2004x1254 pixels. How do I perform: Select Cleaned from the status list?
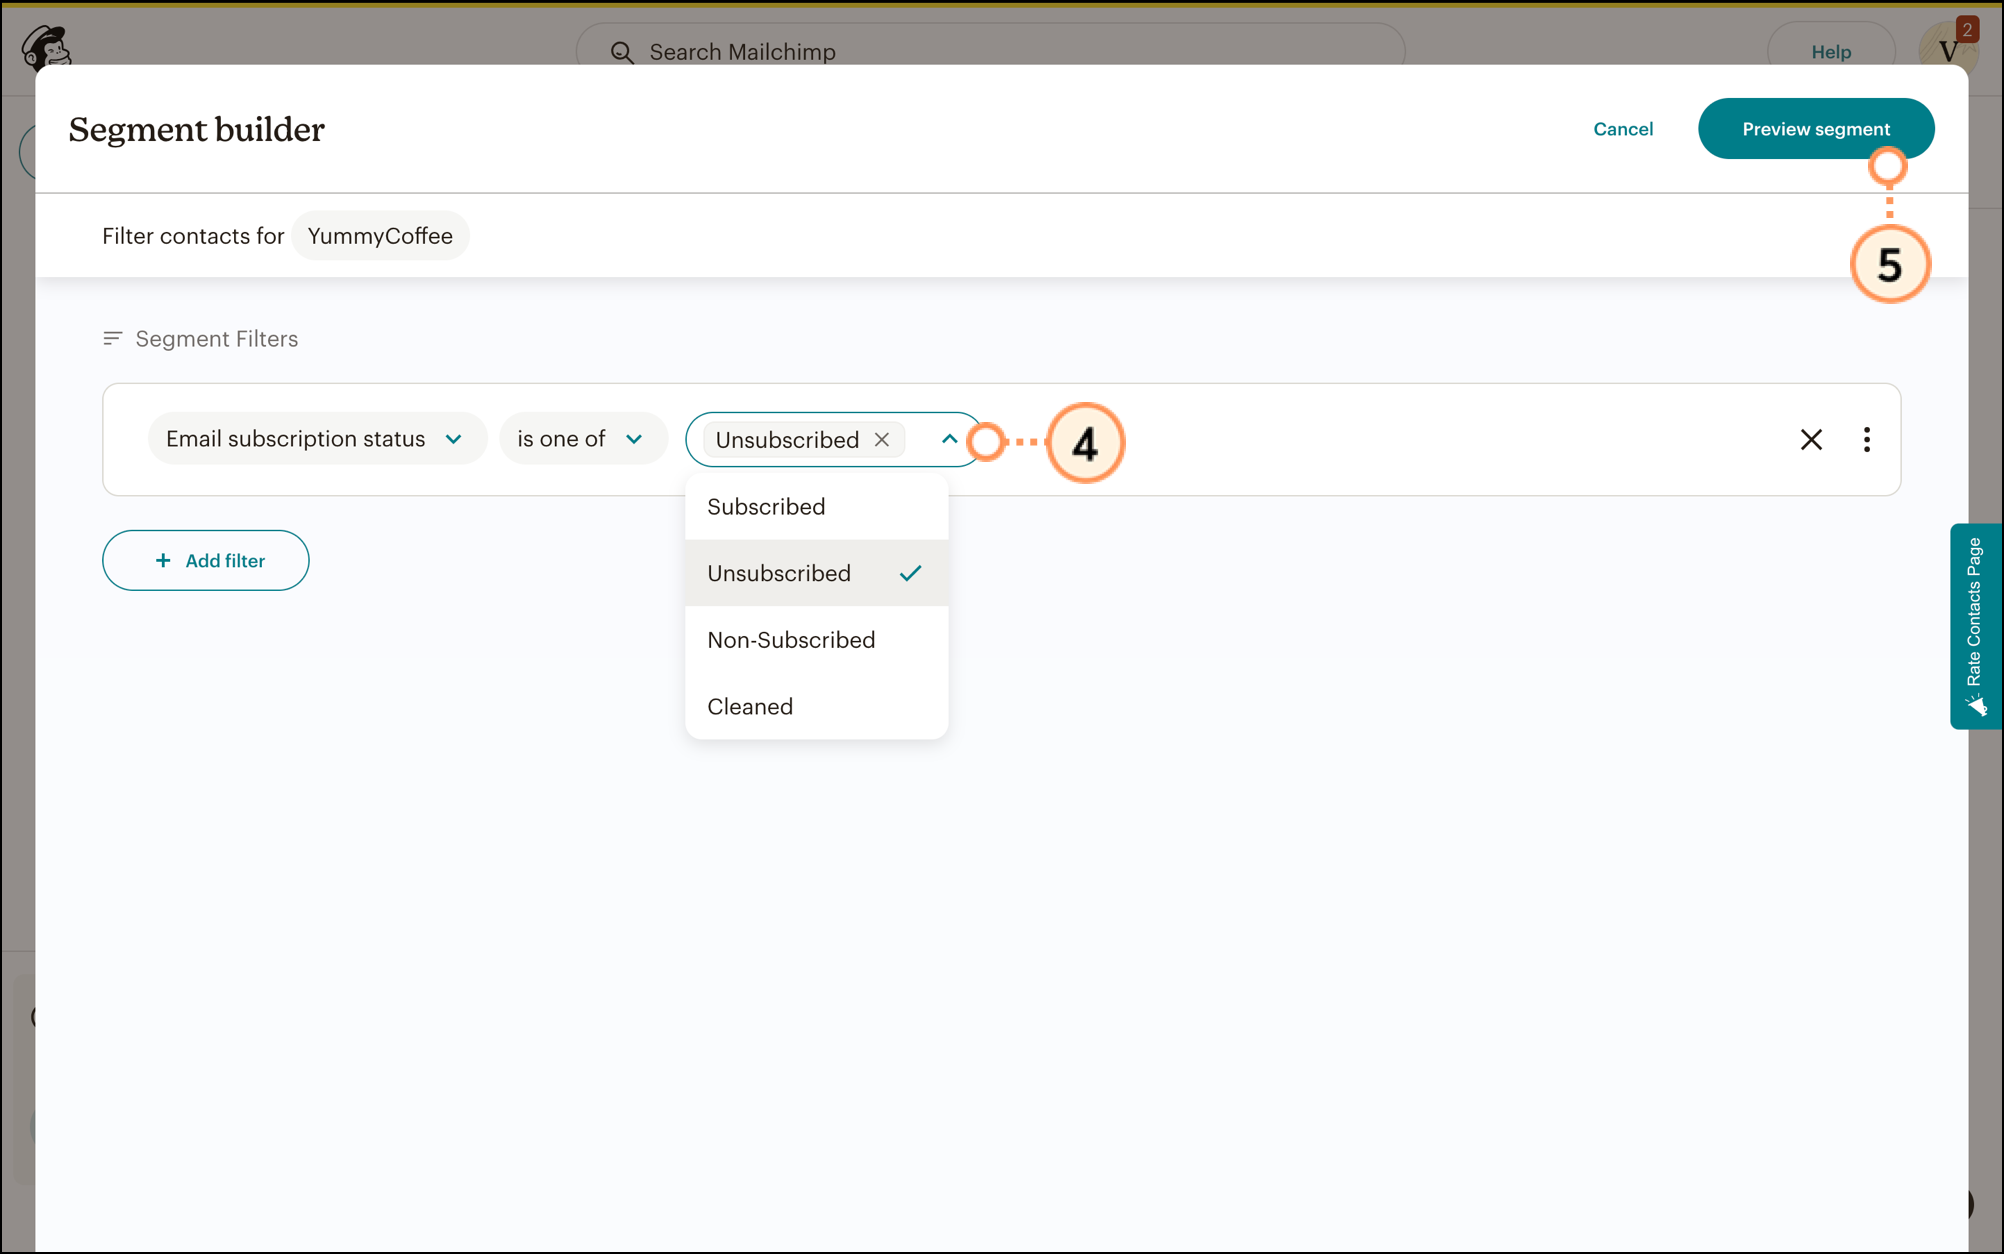pyautogui.click(x=816, y=706)
